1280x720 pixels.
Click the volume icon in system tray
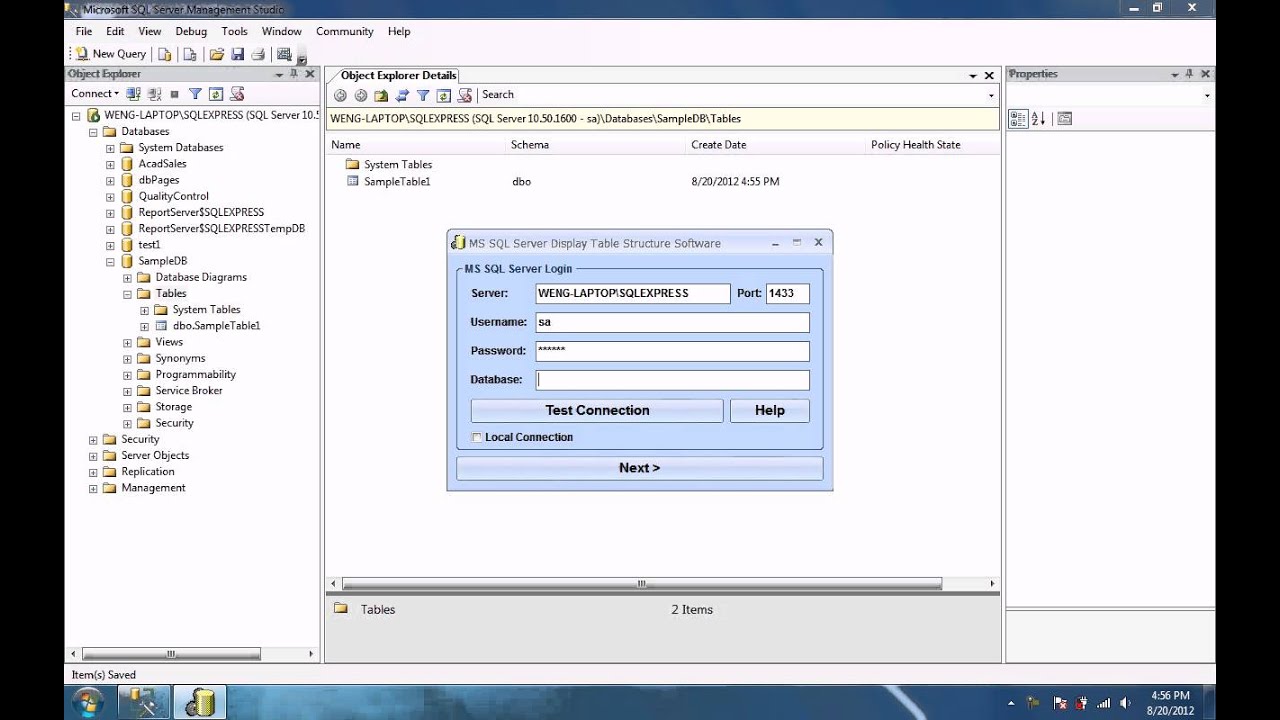pos(1126,703)
